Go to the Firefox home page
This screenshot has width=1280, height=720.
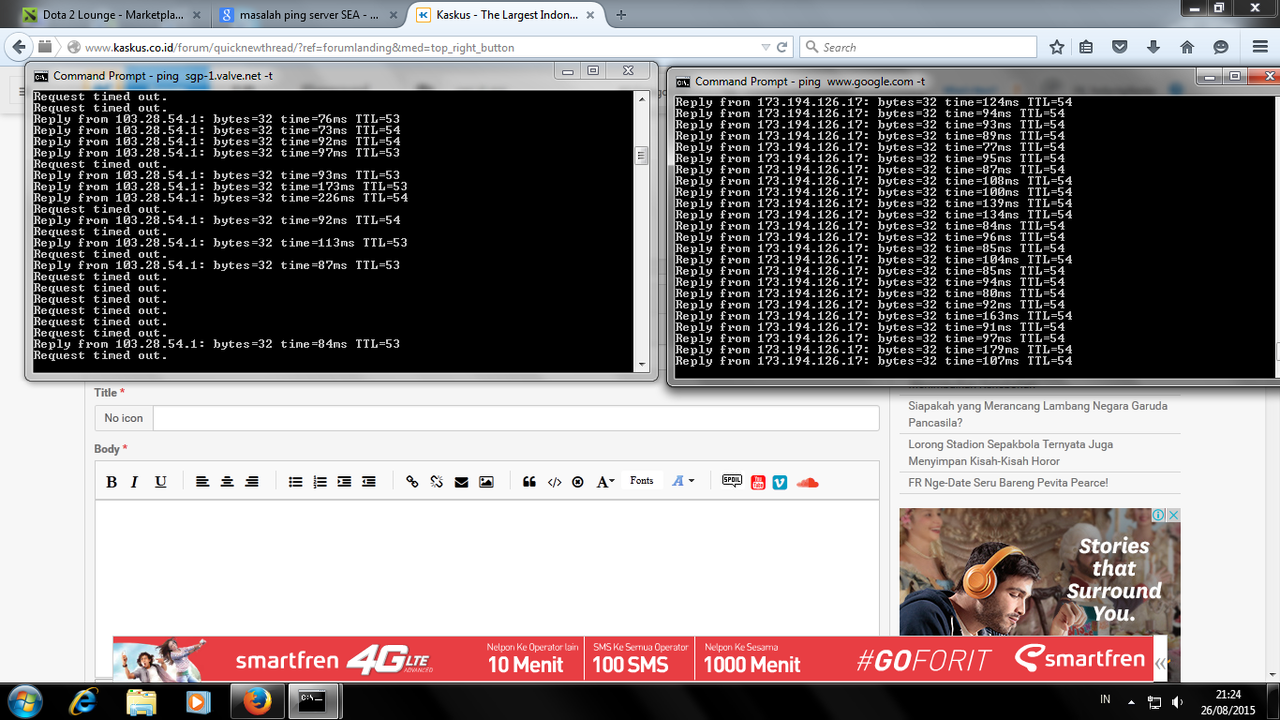click(x=1187, y=47)
